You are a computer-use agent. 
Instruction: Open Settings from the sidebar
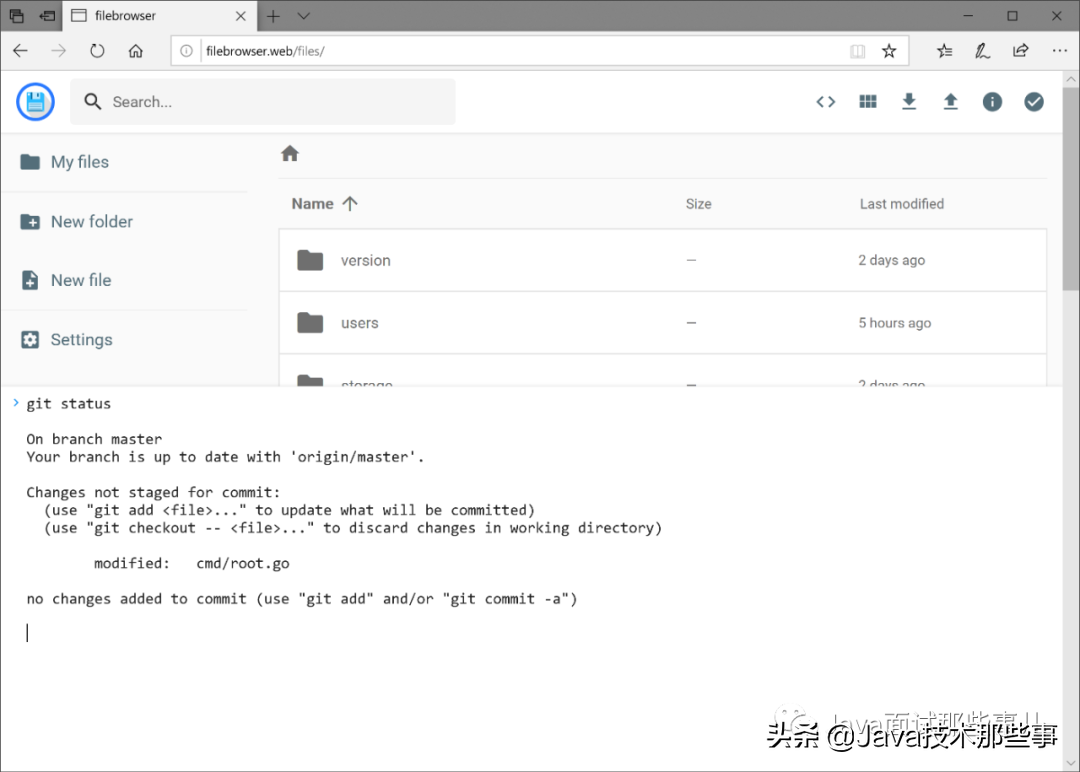tap(80, 339)
